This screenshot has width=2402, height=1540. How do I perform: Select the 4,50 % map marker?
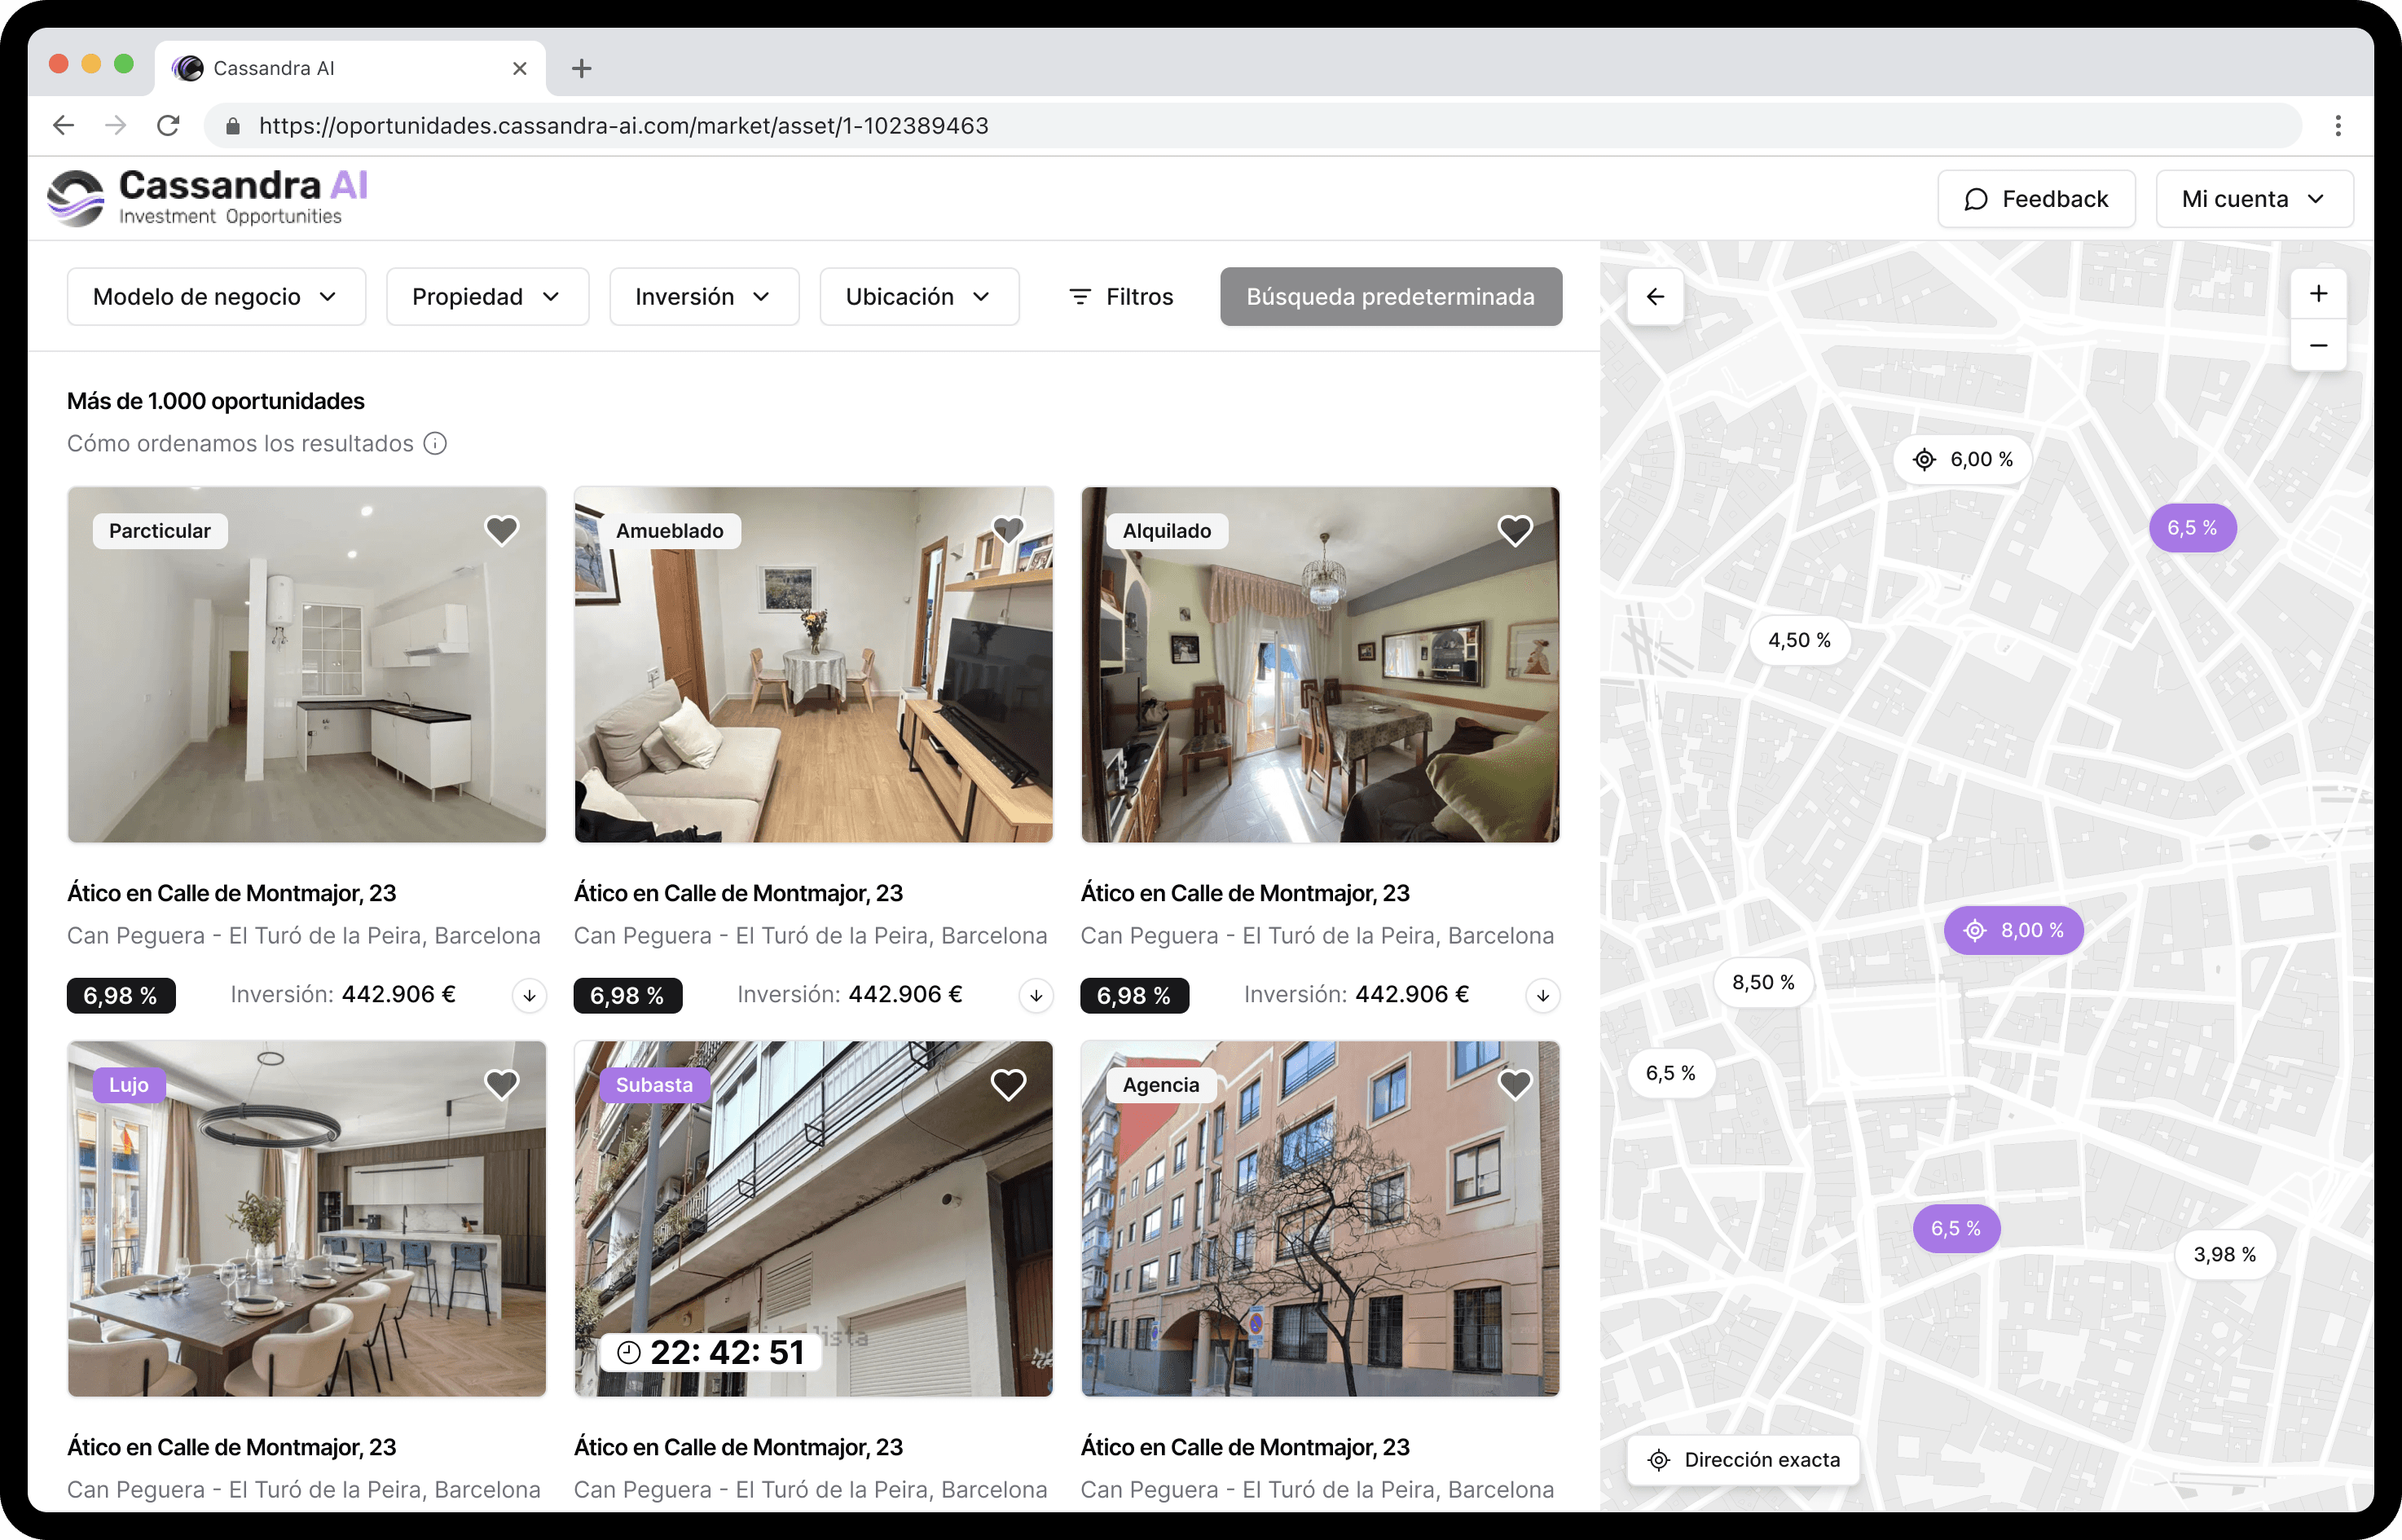pyautogui.click(x=1799, y=640)
